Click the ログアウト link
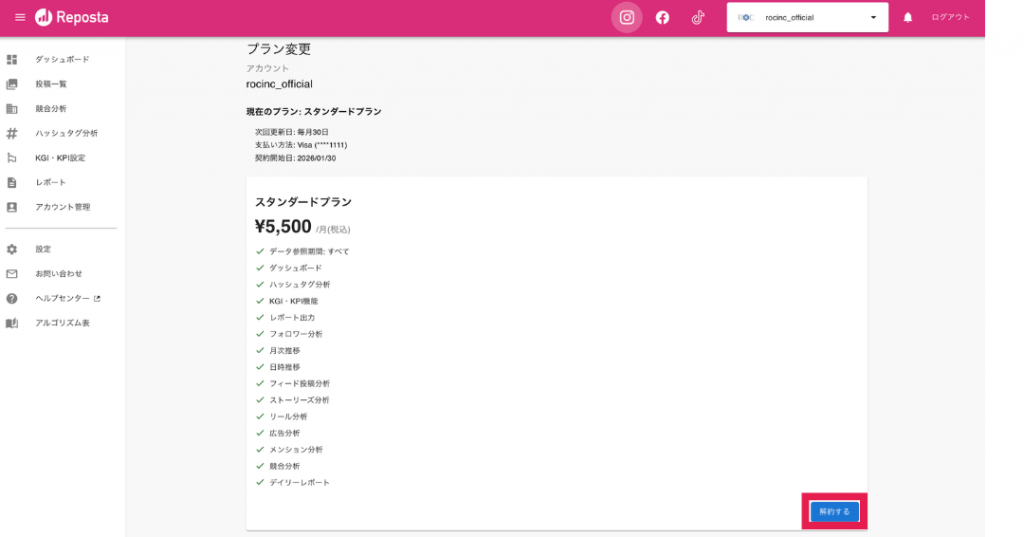The width and height of the screenshot is (1024, 537). (x=950, y=18)
